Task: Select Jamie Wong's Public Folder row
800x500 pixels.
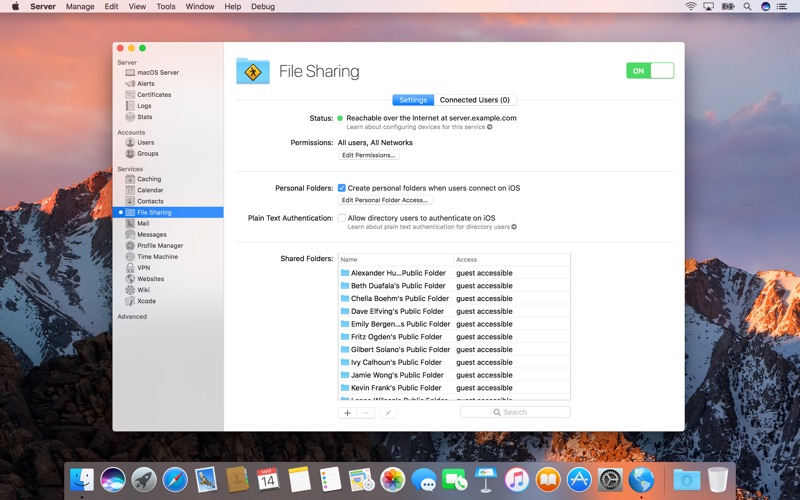Action: [454, 375]
